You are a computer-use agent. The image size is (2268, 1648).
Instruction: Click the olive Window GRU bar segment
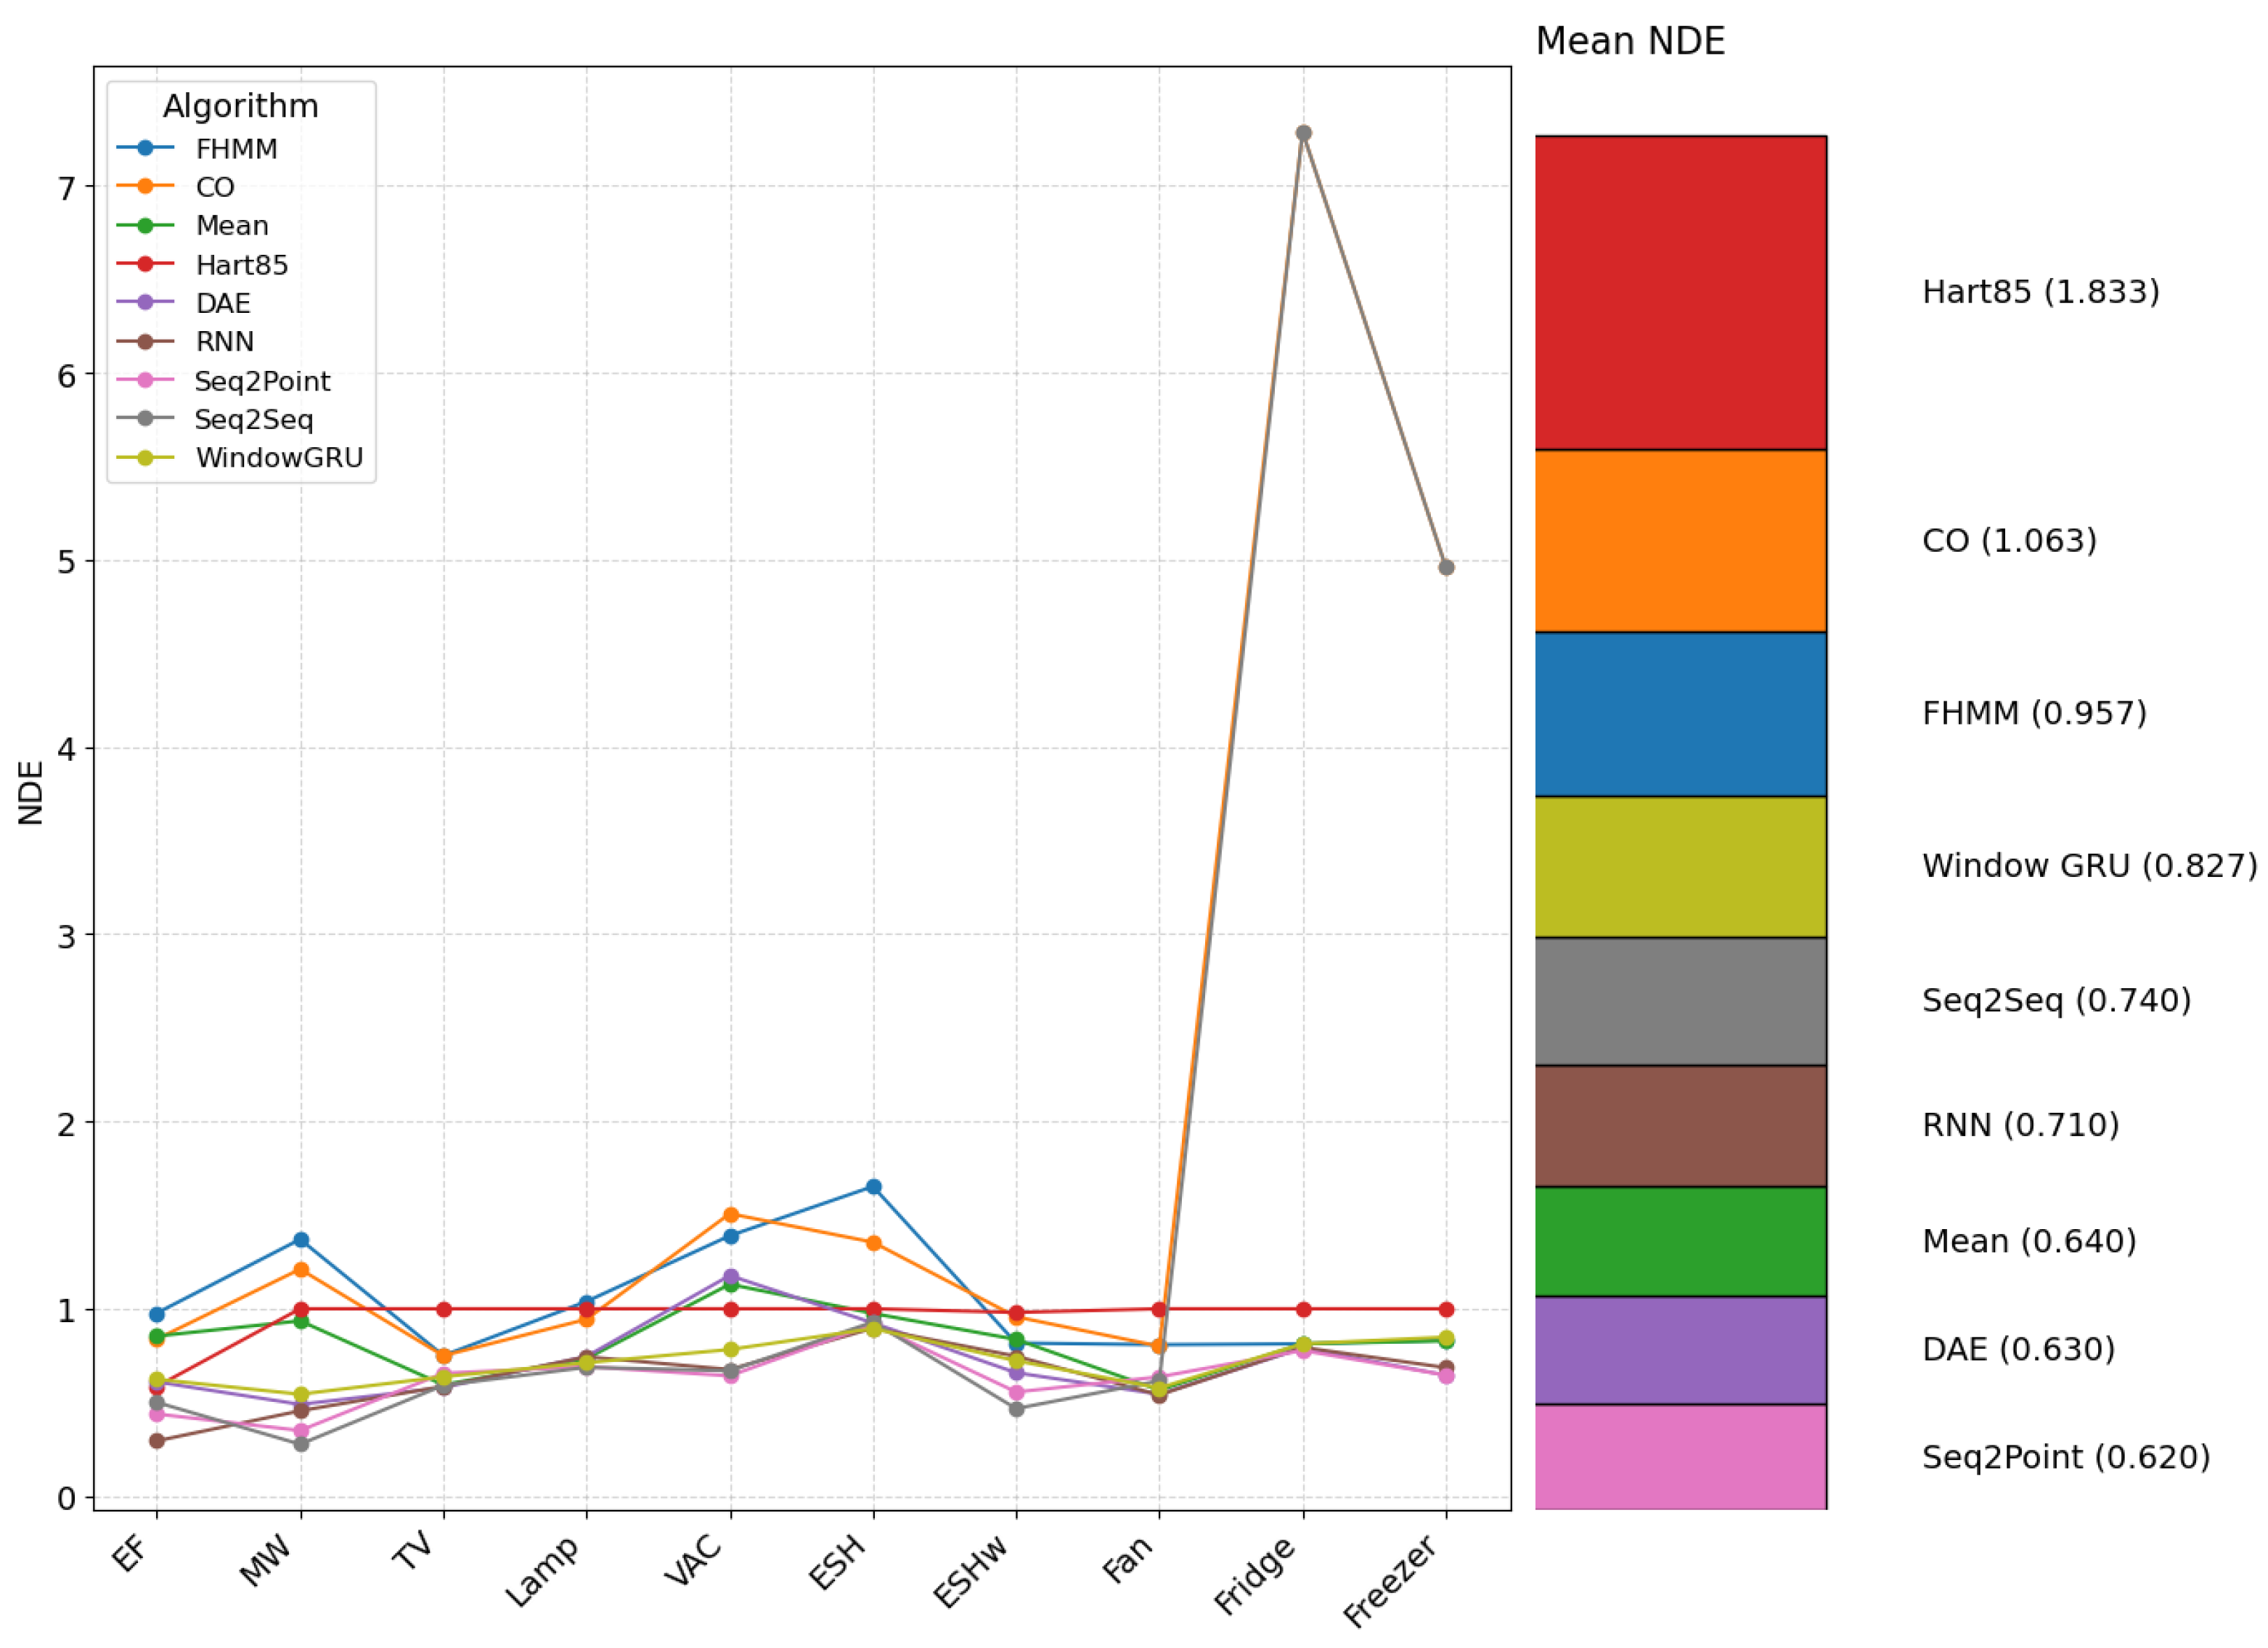tap(1680, 866)
